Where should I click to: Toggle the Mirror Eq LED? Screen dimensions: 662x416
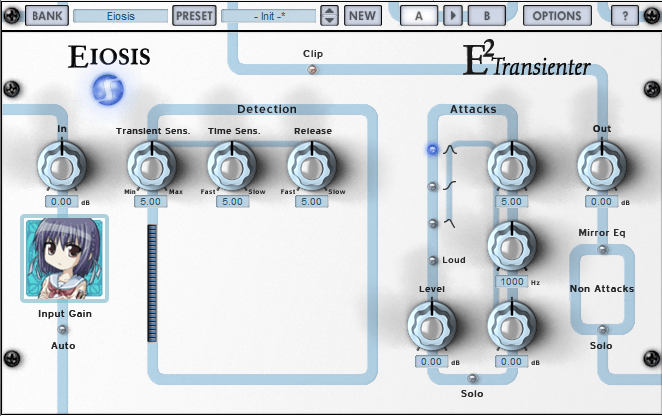click(602, 249)
